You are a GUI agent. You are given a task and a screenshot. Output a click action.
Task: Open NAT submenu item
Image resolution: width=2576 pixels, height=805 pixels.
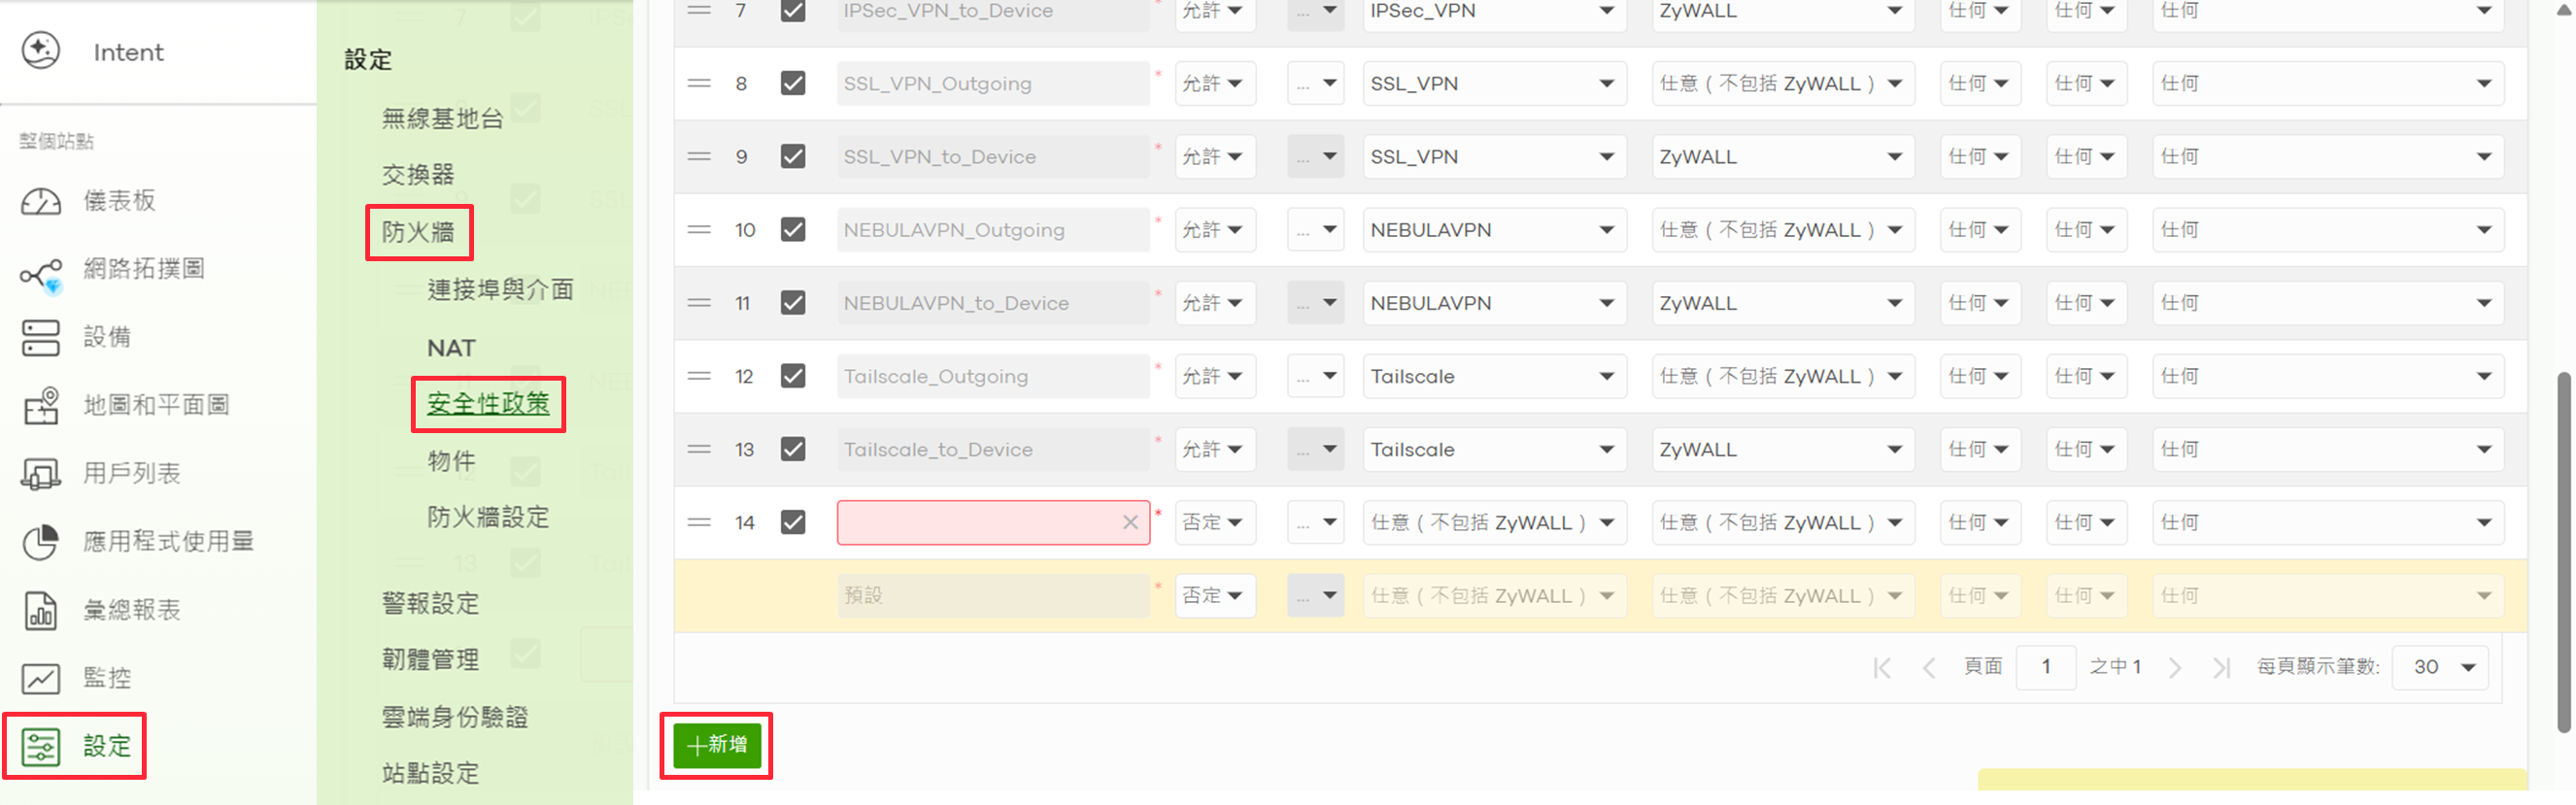[x=451, y=348]
